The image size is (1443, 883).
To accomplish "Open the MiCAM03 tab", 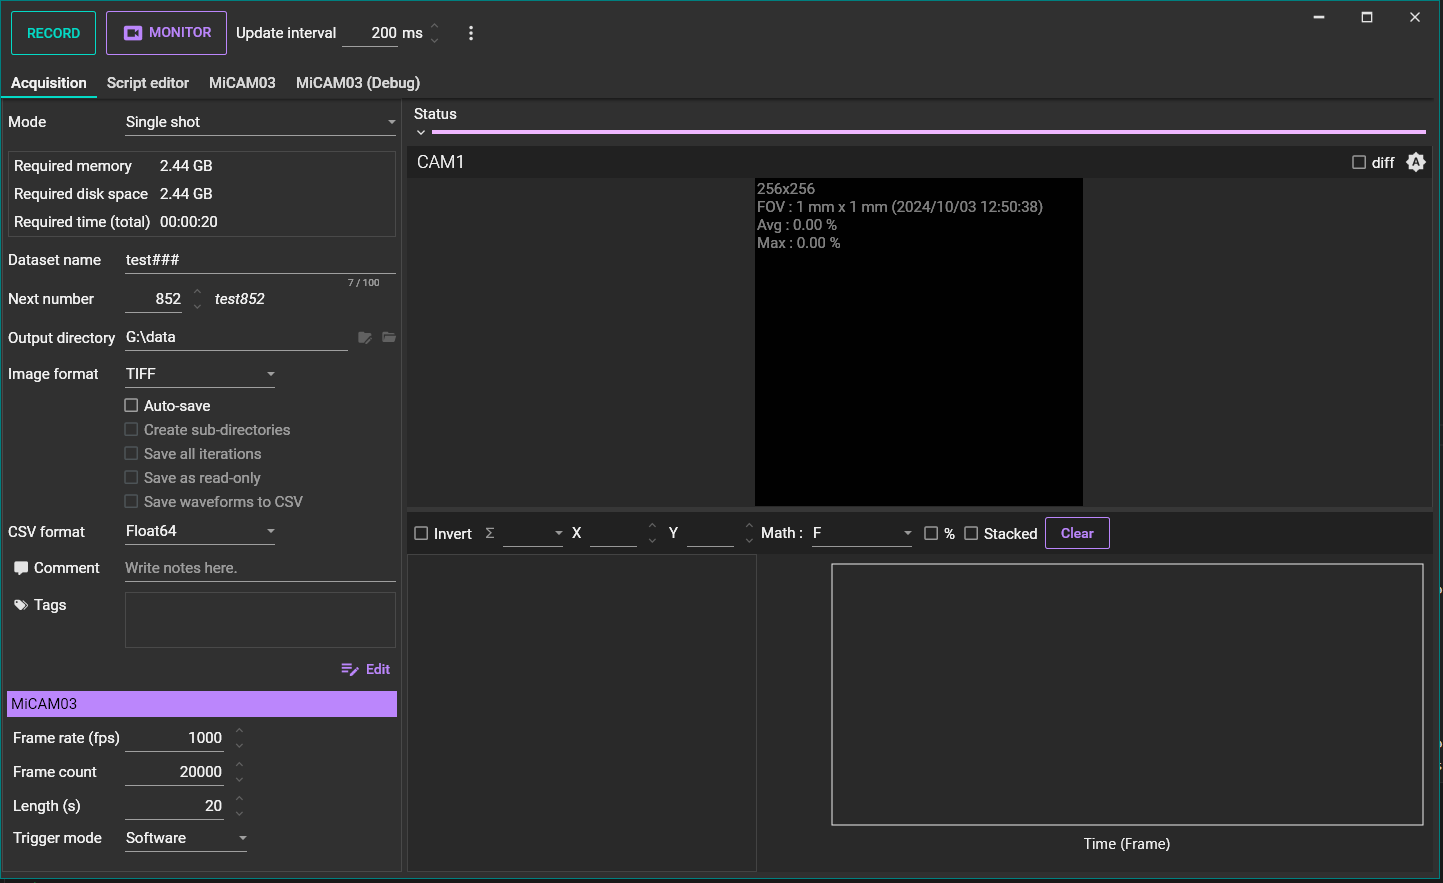I will click(242, 83).
